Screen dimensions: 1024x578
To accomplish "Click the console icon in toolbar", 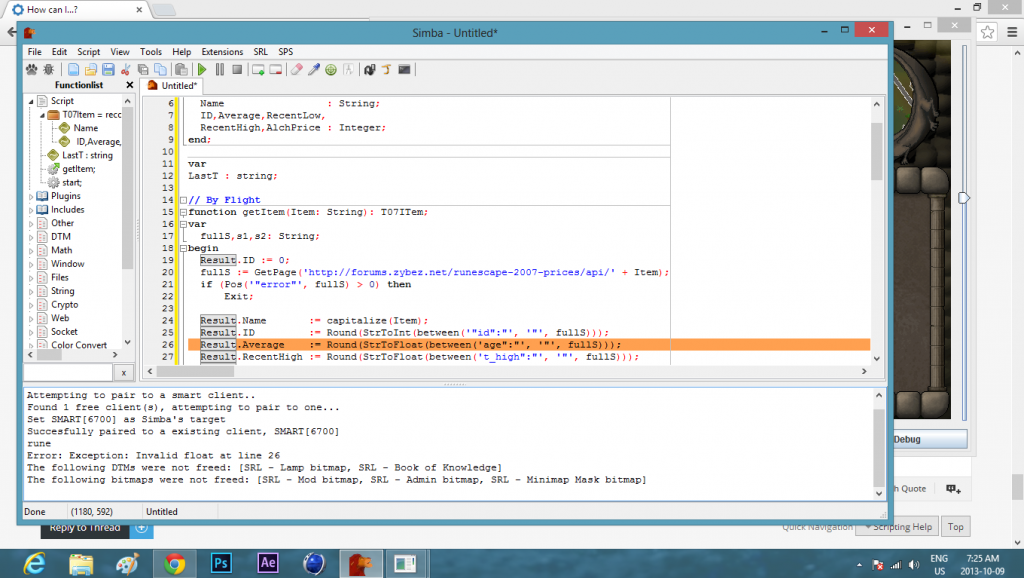I will coord(404,70).
